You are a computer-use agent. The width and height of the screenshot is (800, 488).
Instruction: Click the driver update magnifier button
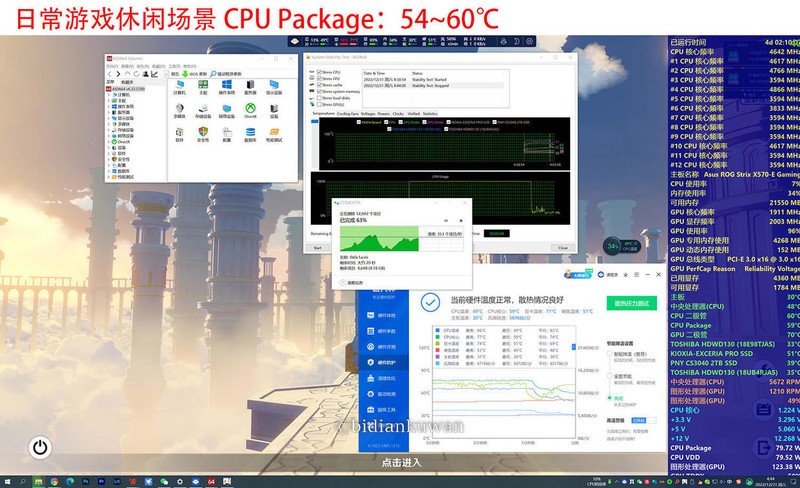(x=226, y=74)
